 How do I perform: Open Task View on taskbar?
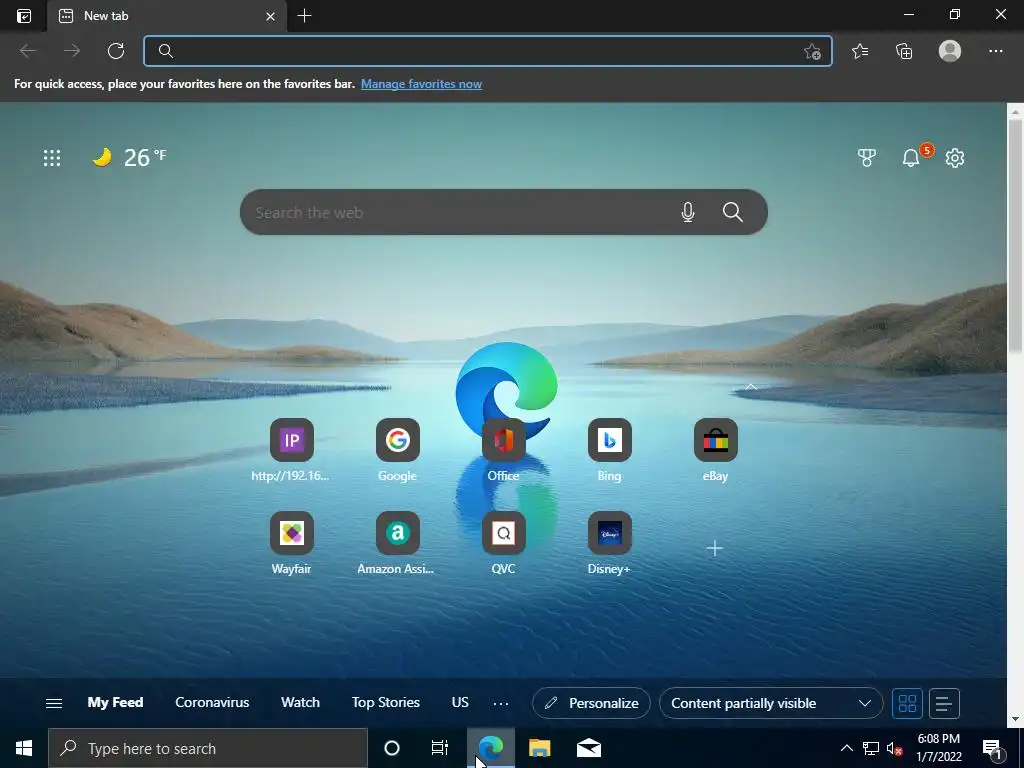pyautogui.click(x=440, y=748)
